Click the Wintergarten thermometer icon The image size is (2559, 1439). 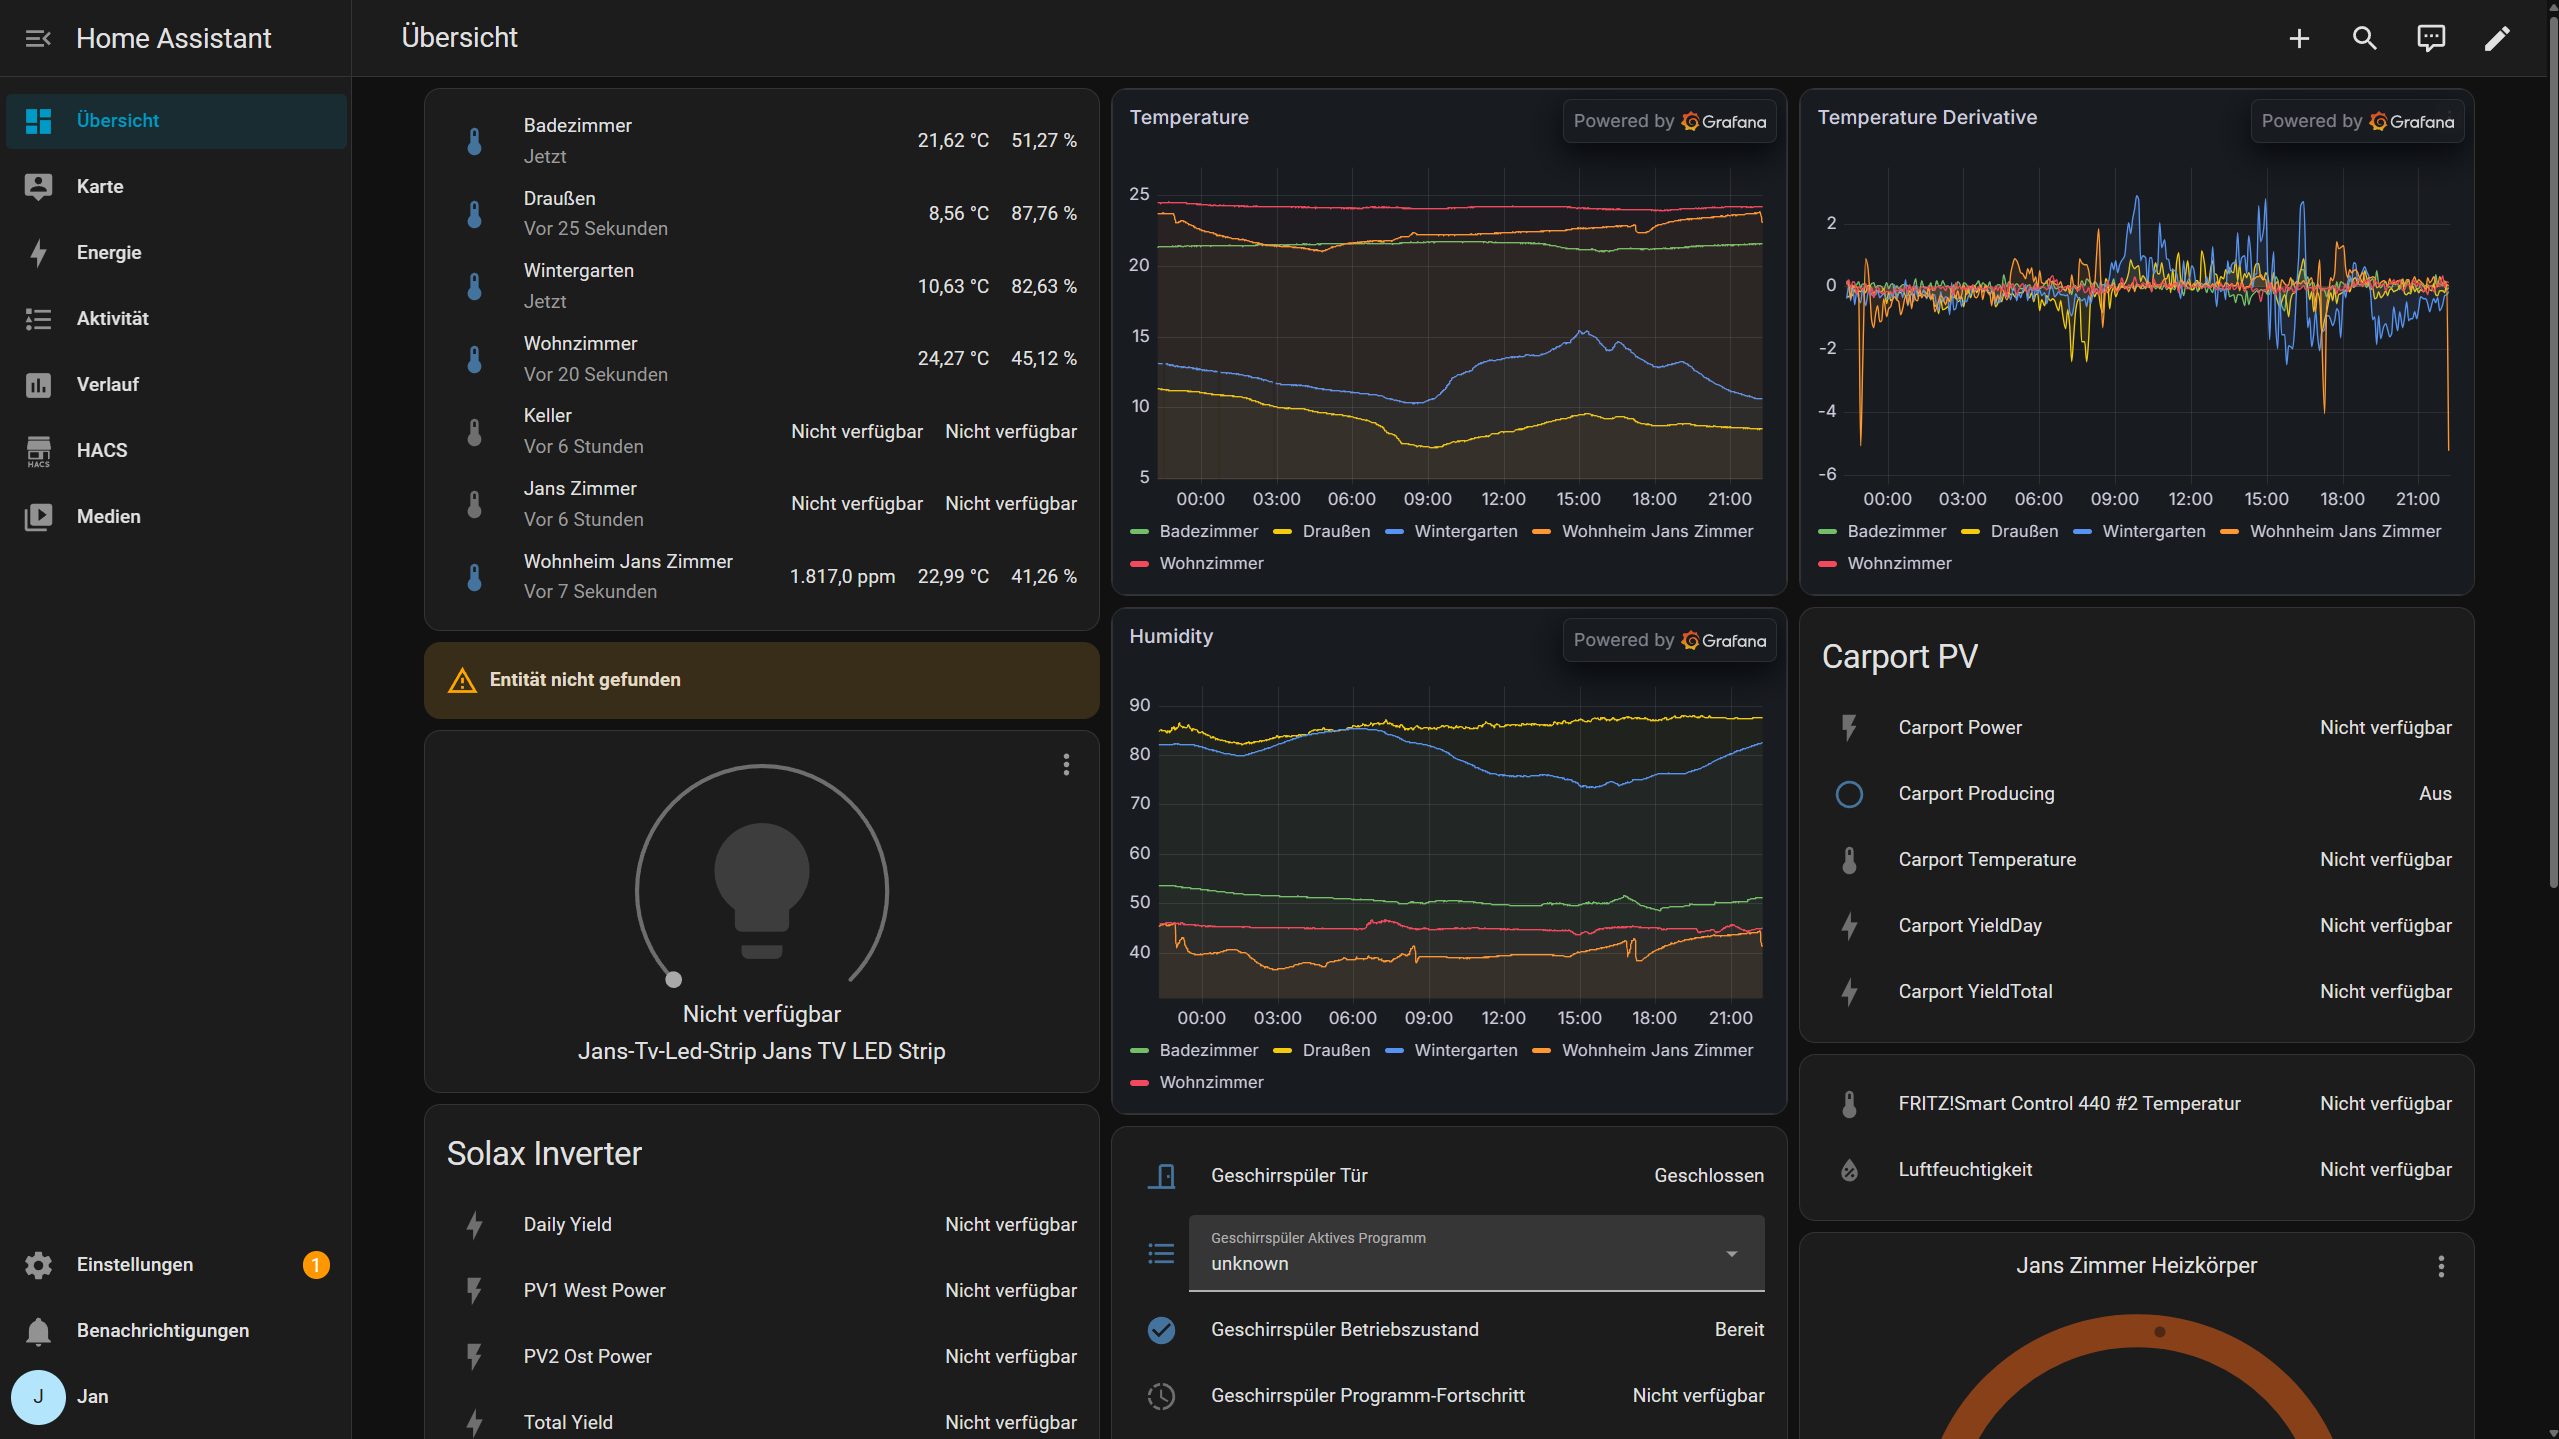tap(475, 287)
